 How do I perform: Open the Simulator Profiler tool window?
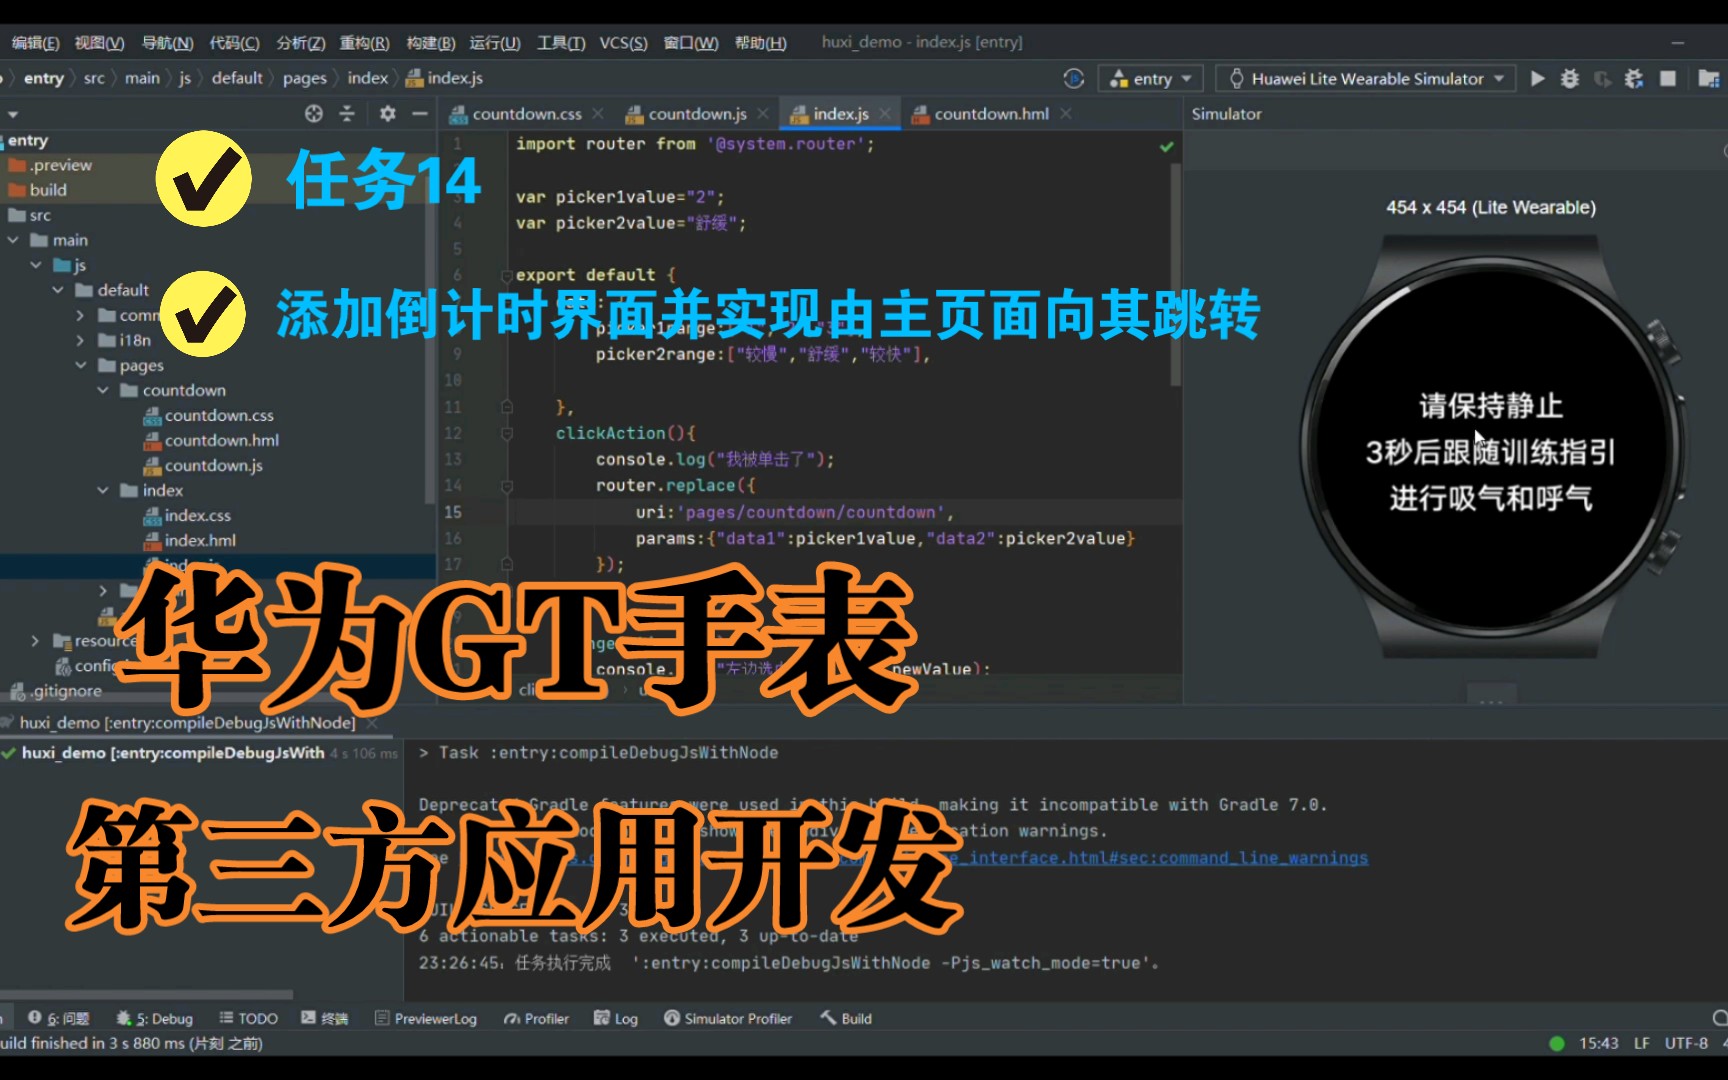tap(728, 1018)
